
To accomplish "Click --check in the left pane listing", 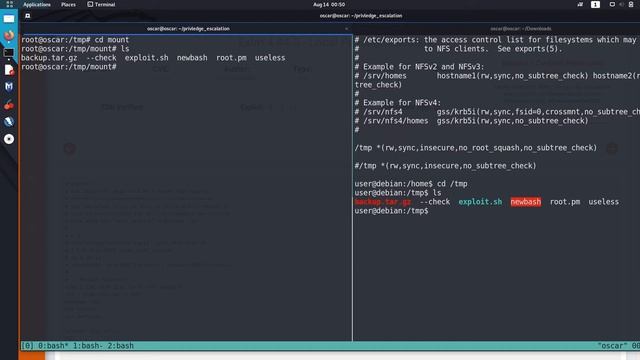I will 101,58.
